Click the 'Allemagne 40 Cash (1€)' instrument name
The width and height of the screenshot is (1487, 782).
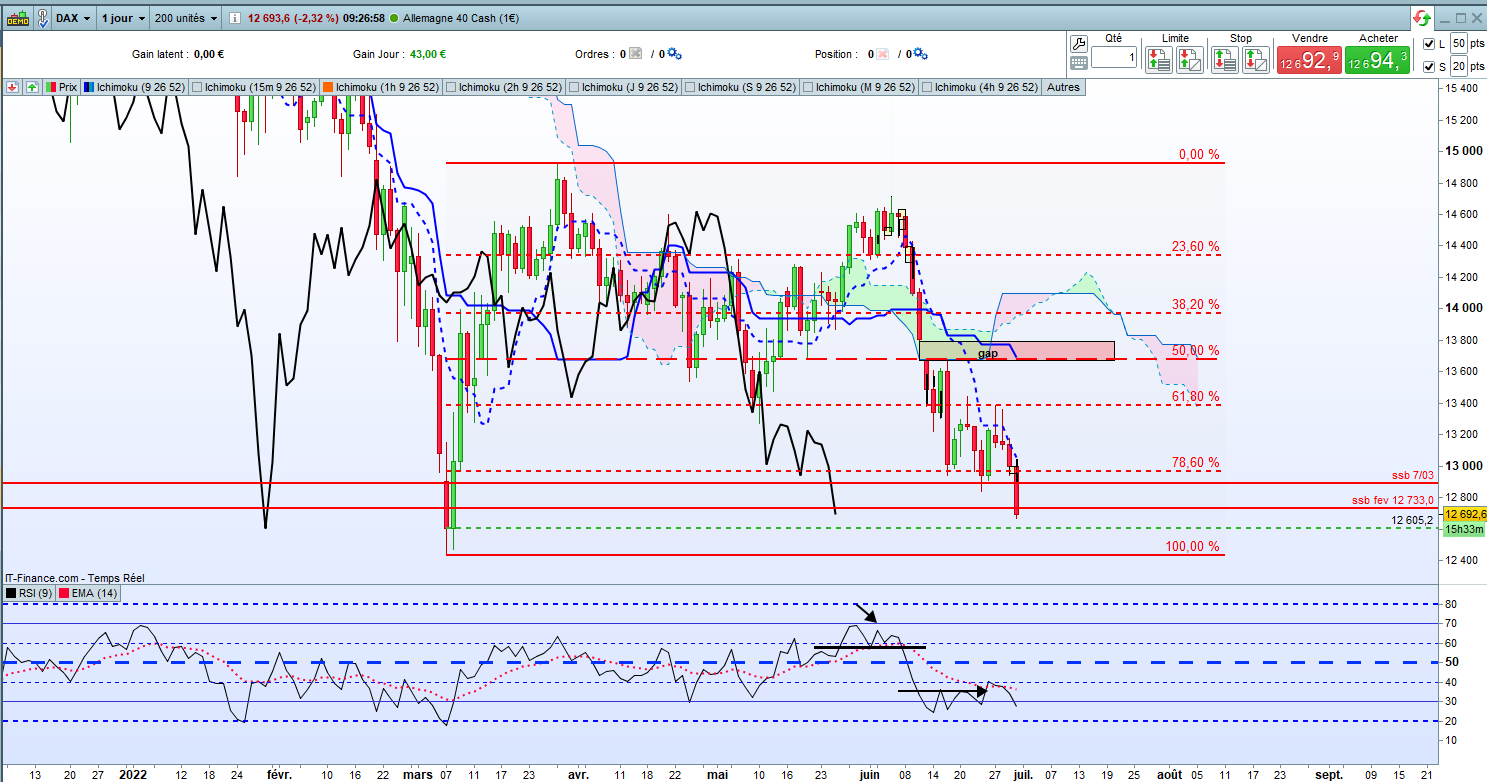coord(463,19)
